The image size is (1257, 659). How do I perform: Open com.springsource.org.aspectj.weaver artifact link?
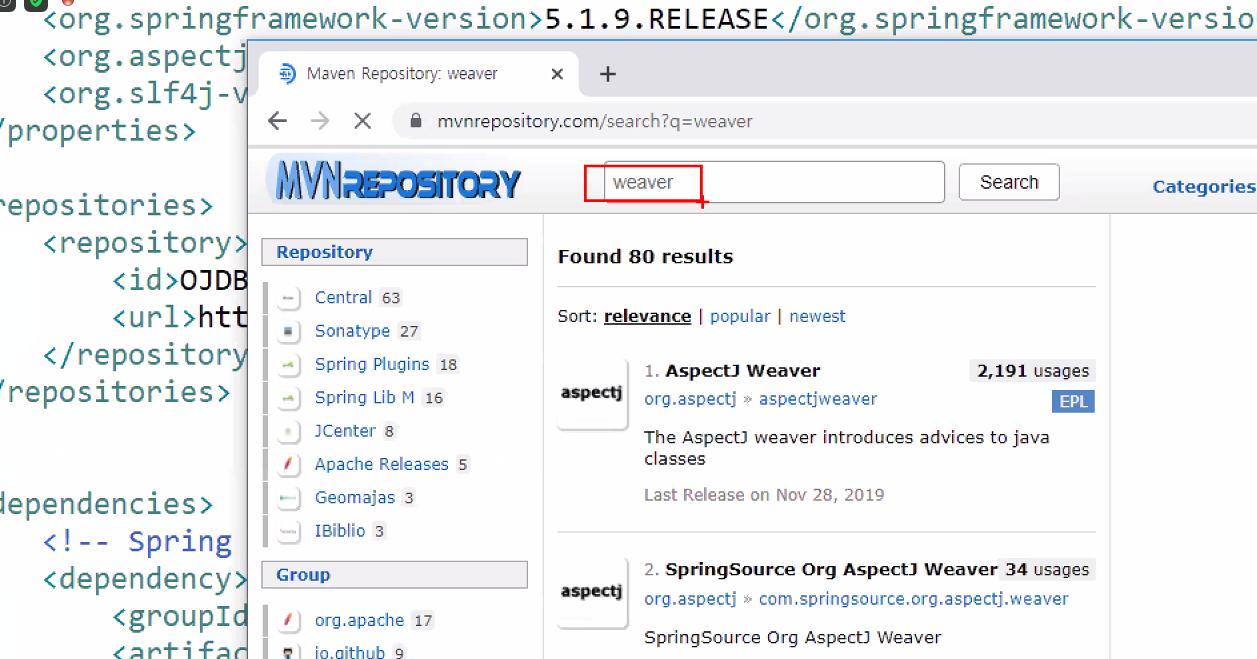click(913, 599)
